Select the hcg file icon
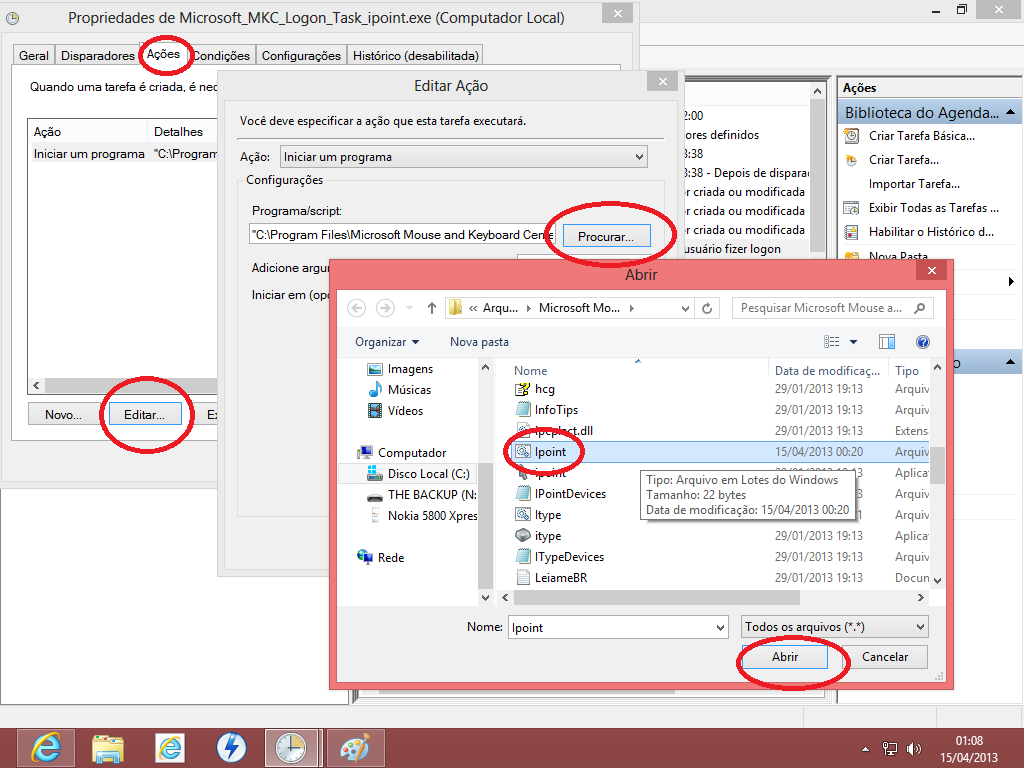 point(522,389)
